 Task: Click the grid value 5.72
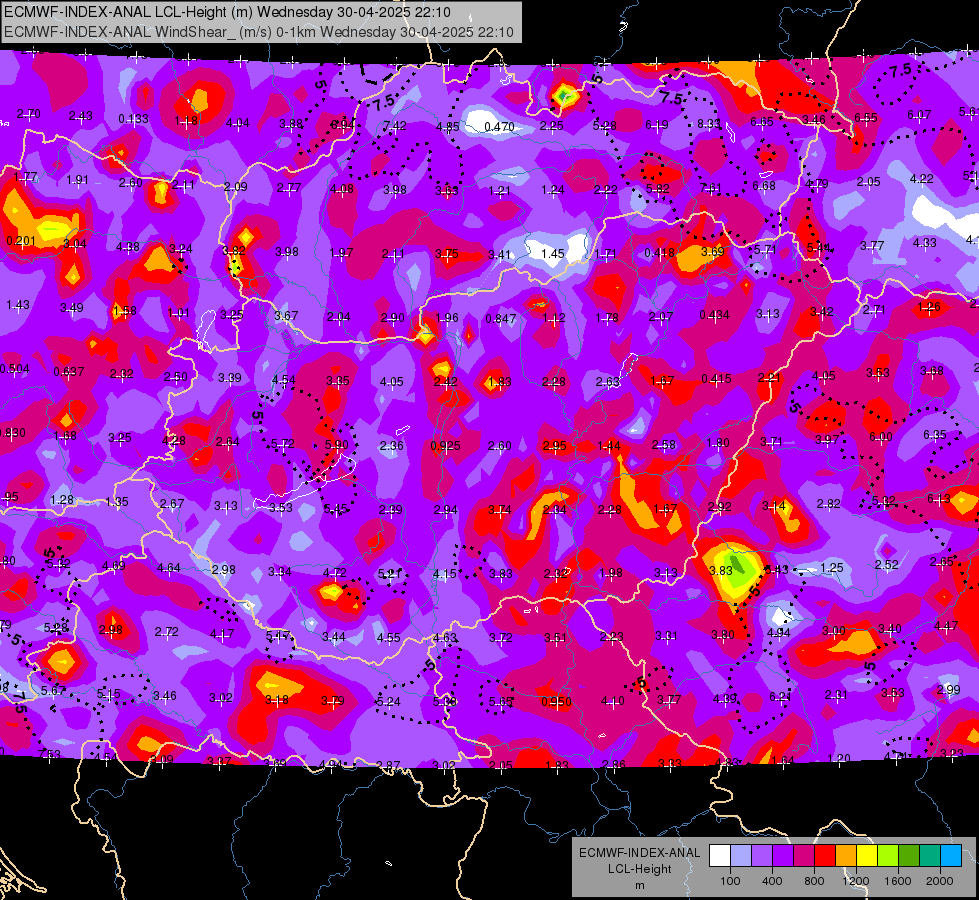point(283,444)
